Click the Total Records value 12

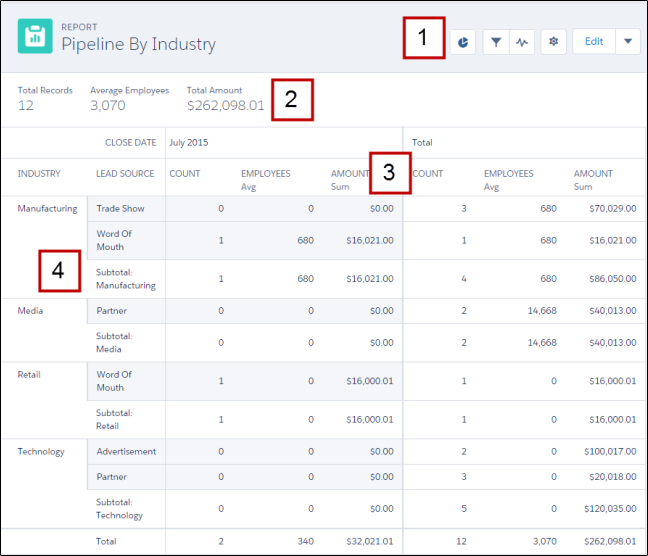tap(26, 105)
